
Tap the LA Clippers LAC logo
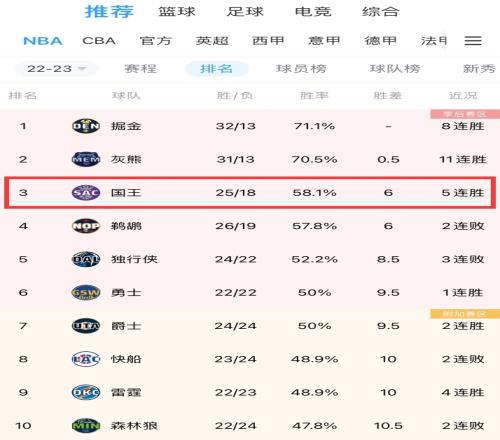point(86,359)
